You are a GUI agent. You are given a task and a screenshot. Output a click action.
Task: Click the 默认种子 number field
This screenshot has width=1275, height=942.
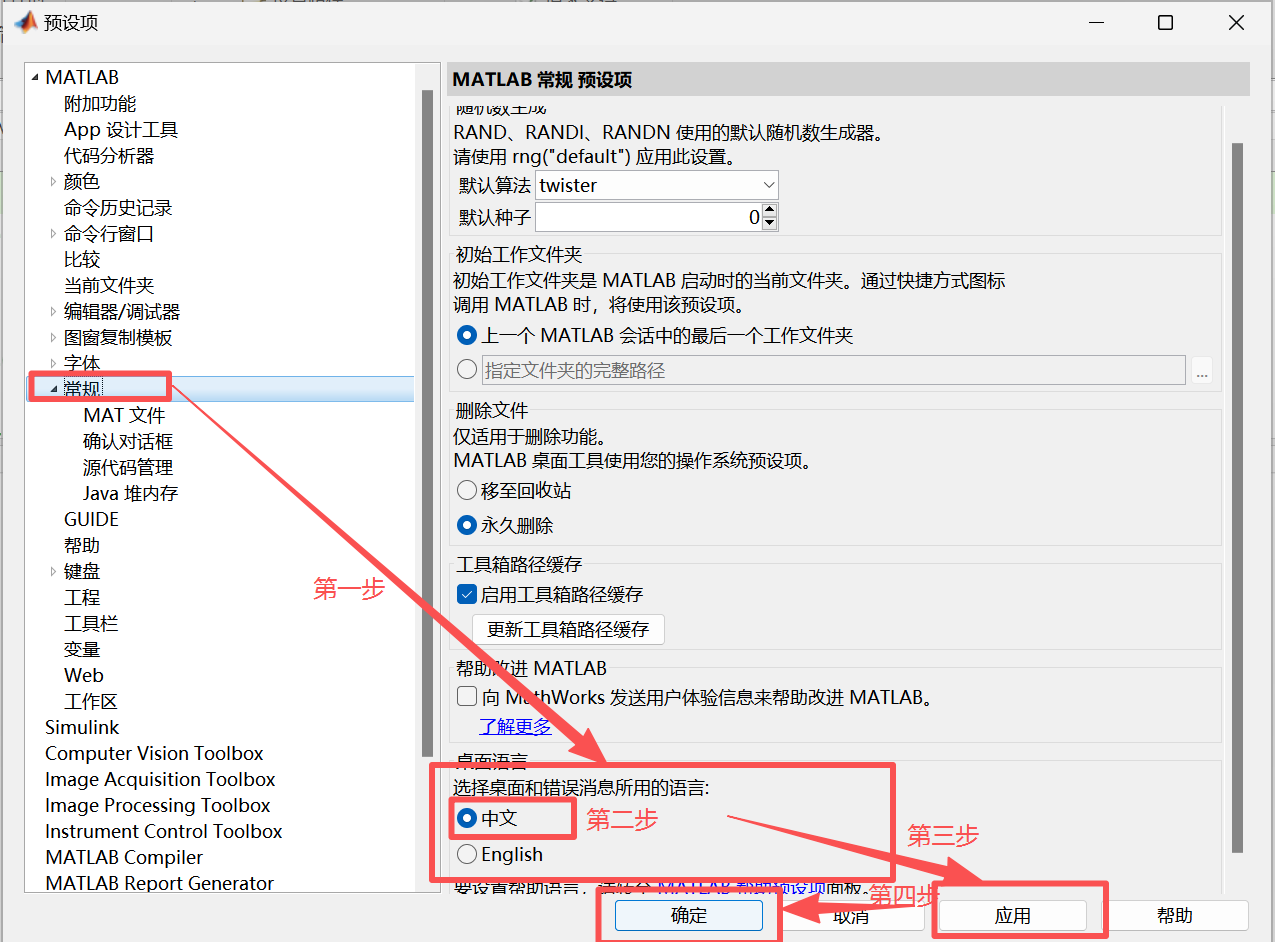(649, 217)
